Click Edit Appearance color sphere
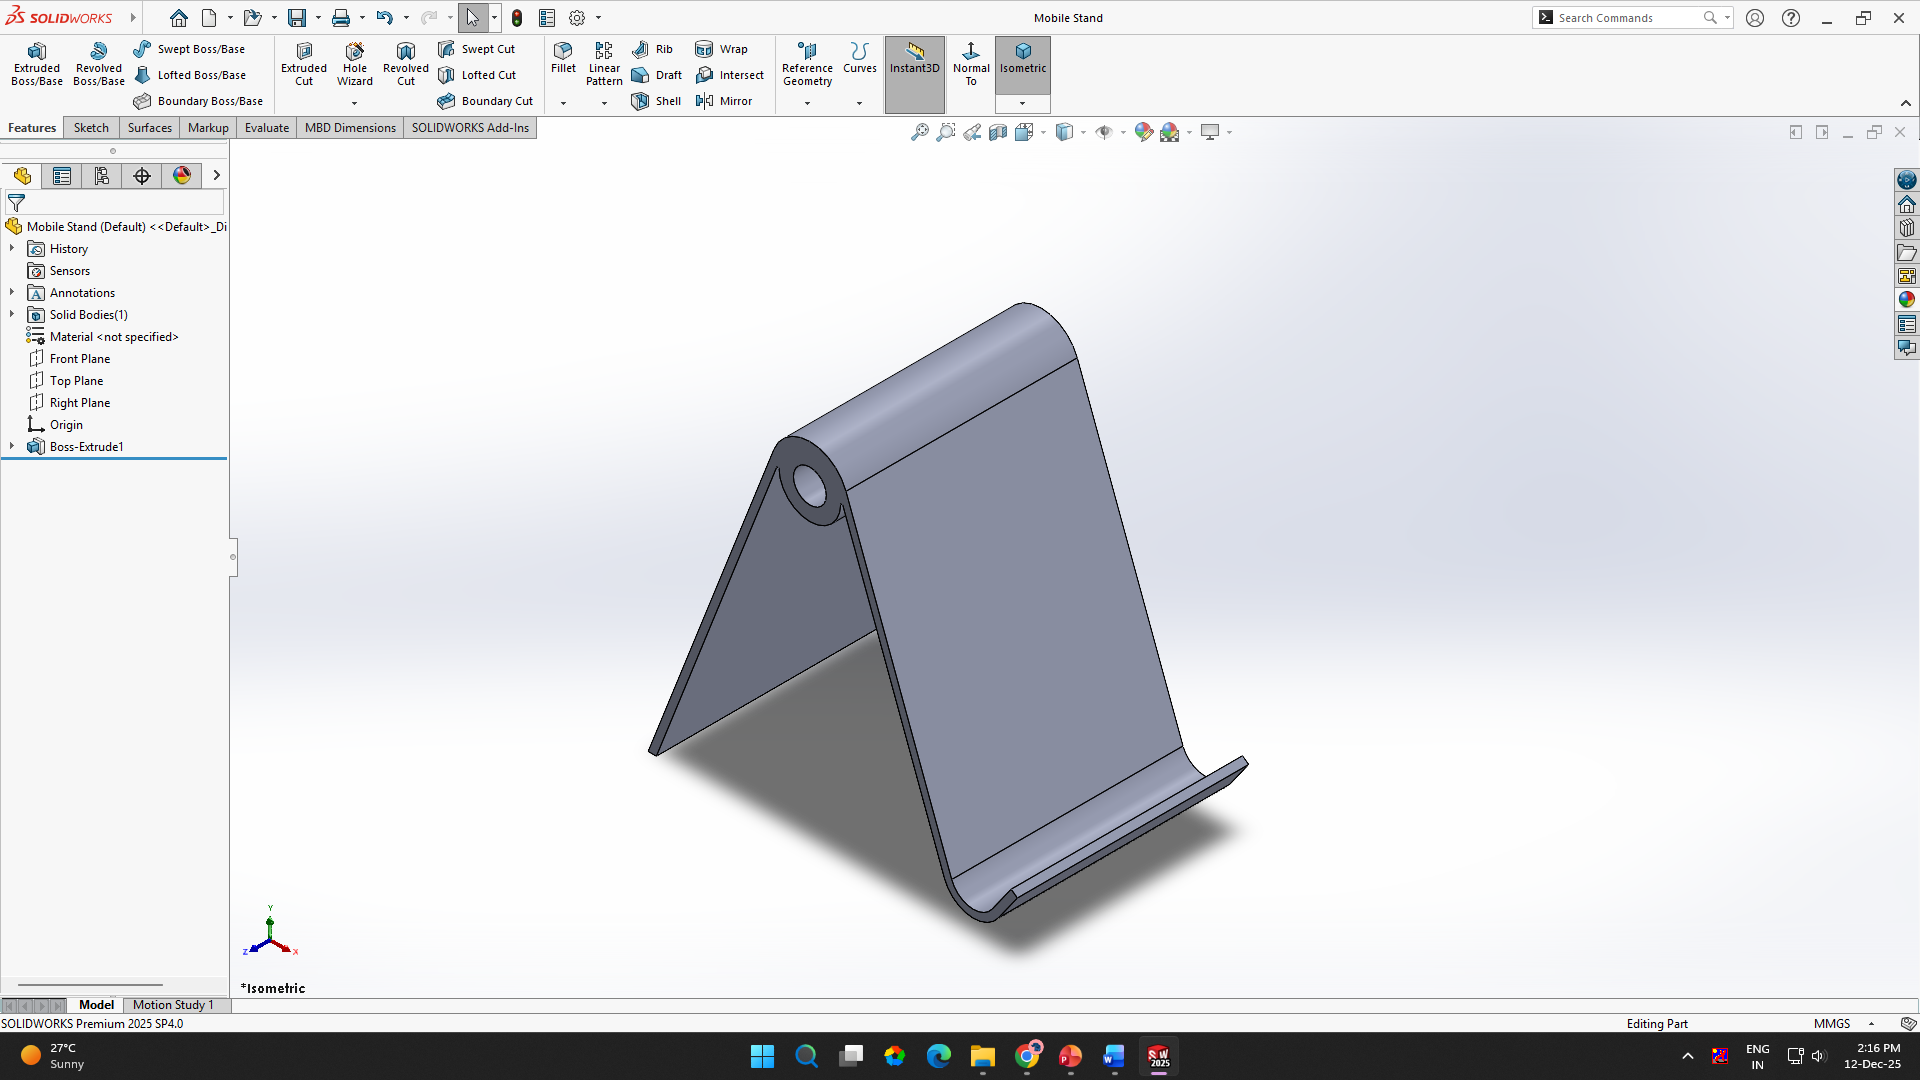Screen dimensions: 1920x1080 [1143, 132]
